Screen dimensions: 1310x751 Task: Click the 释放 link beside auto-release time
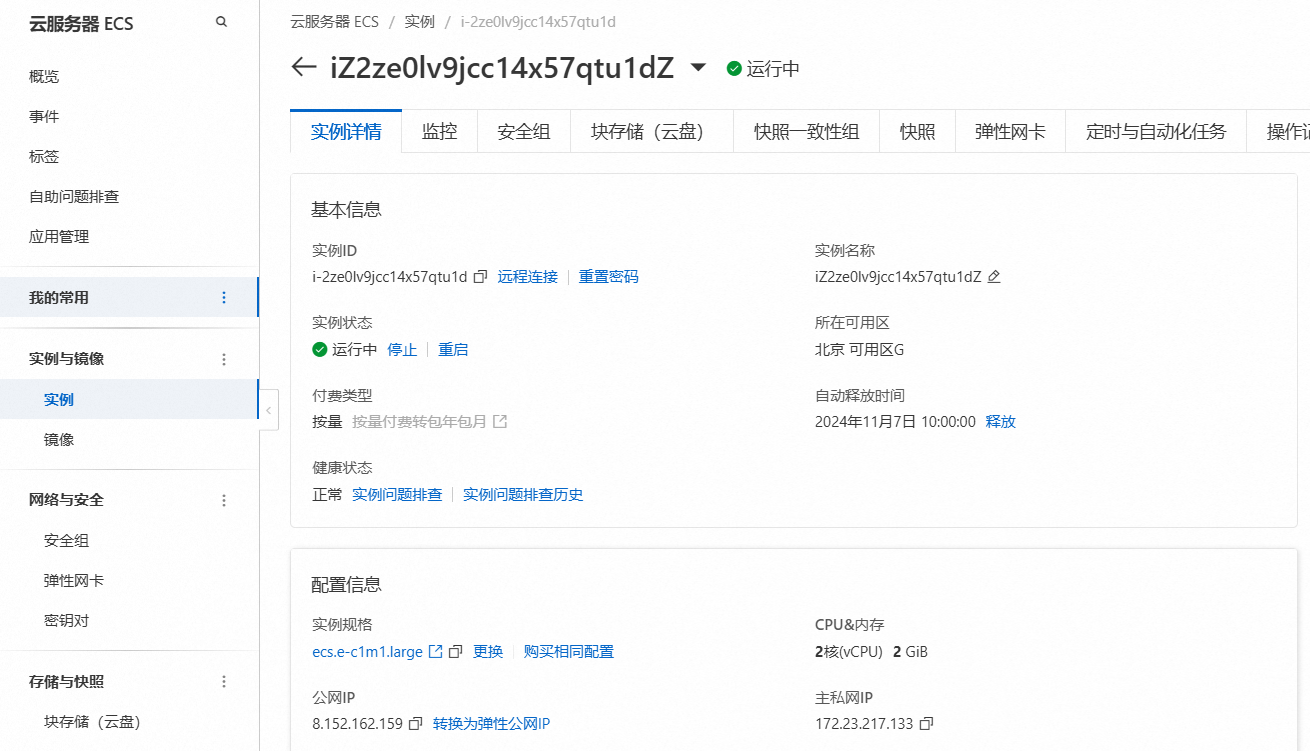(1001, 422)
